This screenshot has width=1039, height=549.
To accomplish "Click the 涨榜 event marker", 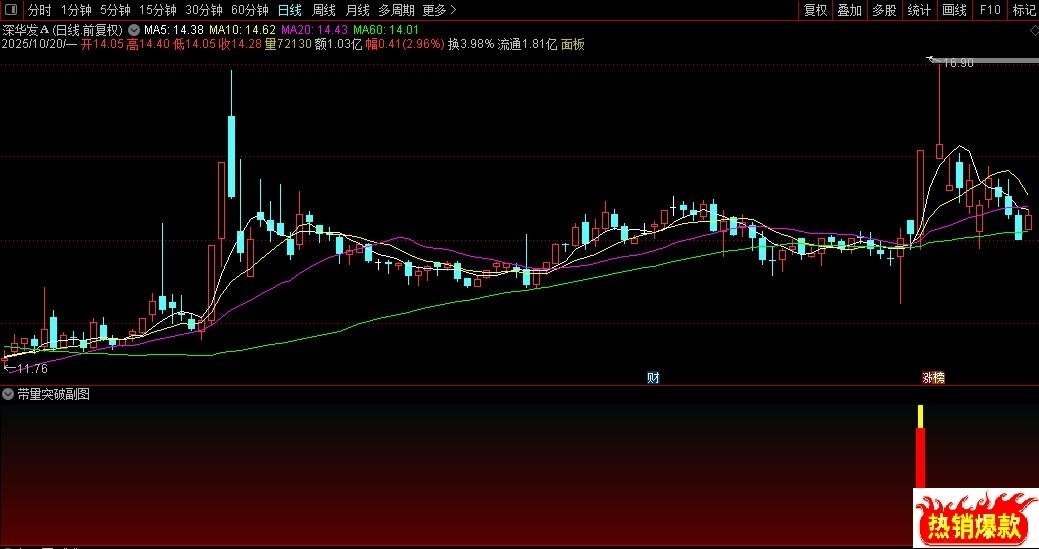I will point(934,377).
